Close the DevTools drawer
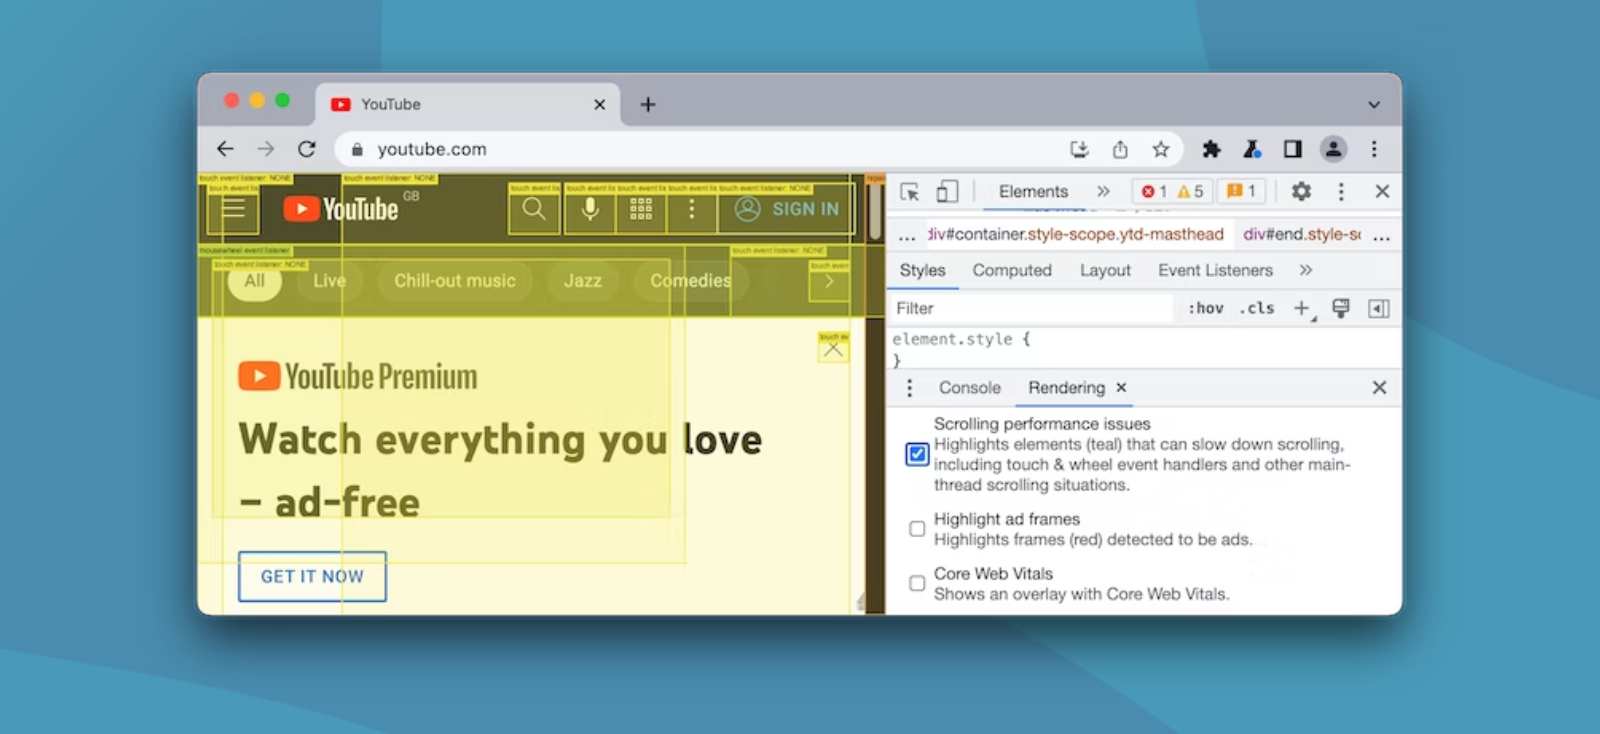 [x=1379, y=388]
